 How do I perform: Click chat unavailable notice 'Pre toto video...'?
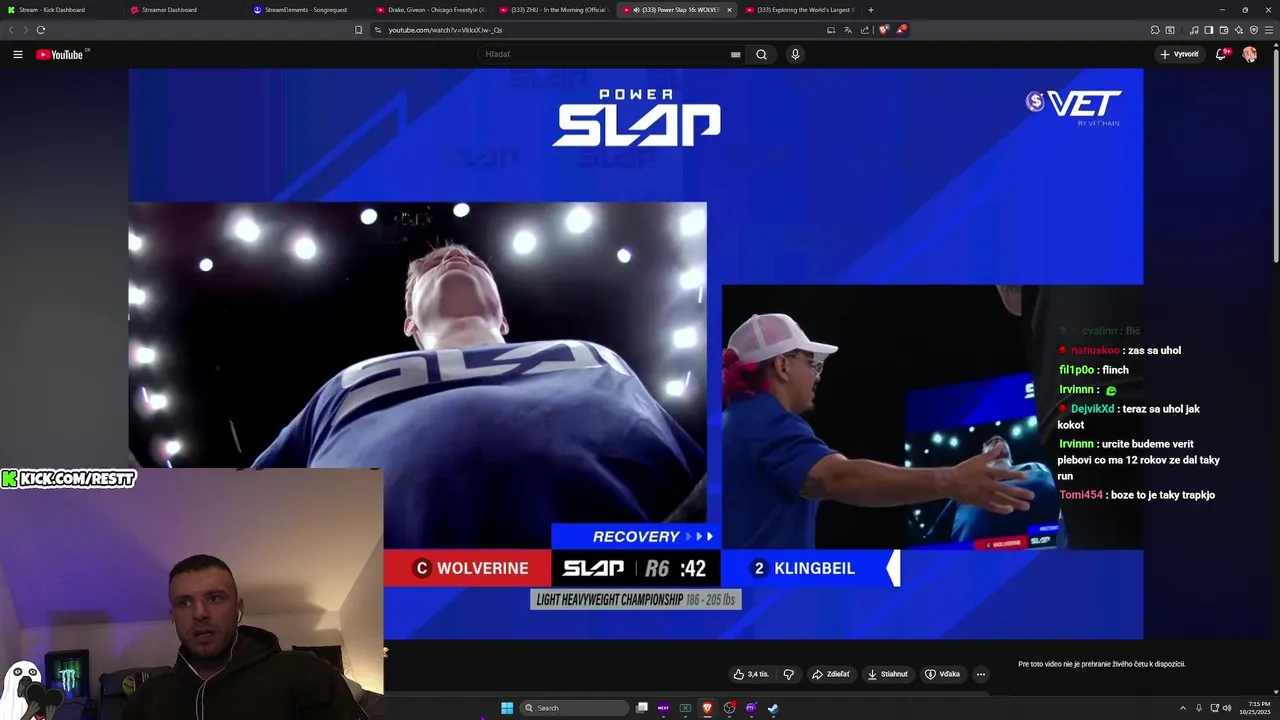point(1101,664)
